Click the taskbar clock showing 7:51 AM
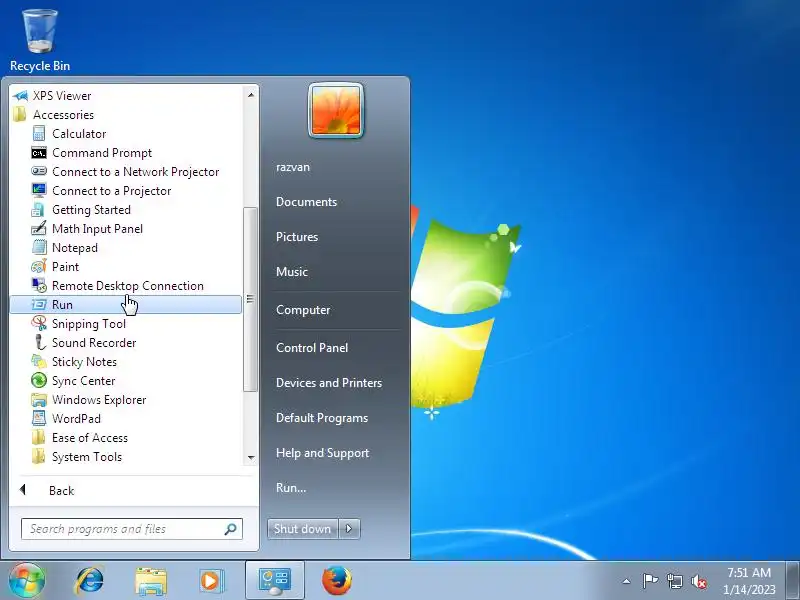Viewport: 800px width, 600px height. 749,581
